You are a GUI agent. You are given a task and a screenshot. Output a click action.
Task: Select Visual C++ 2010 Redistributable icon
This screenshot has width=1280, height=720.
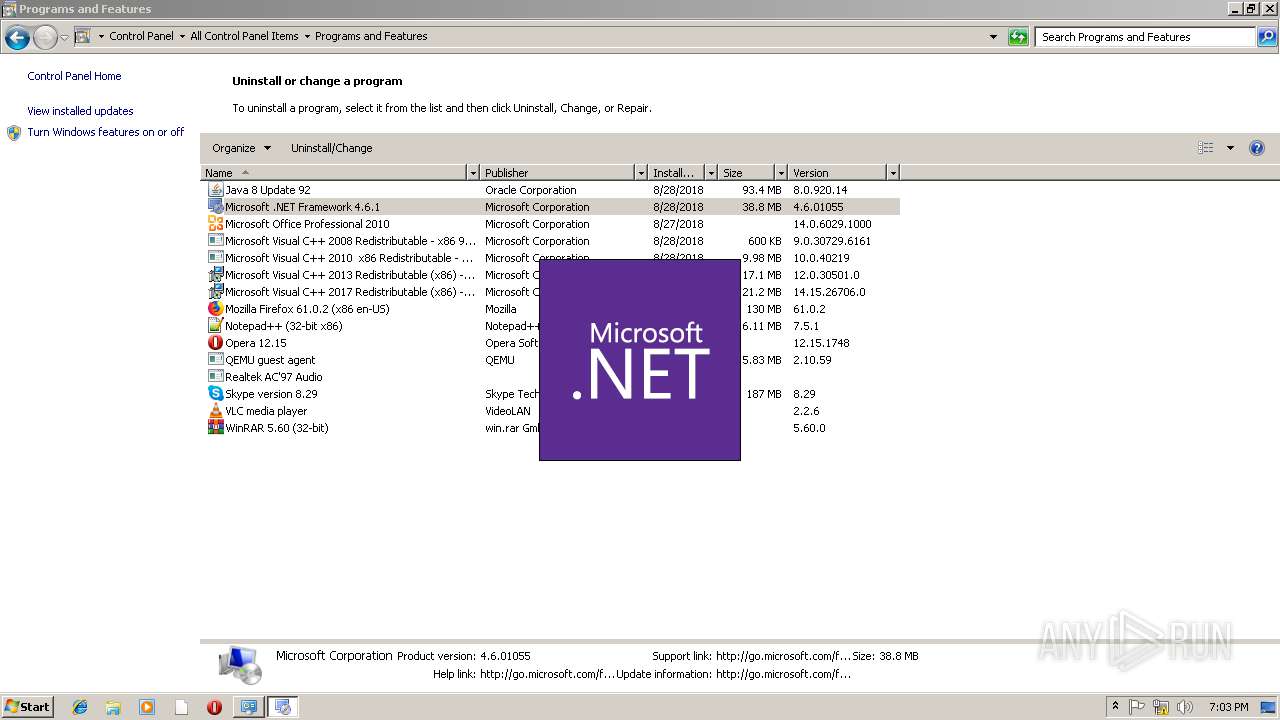tap(215, 258)
